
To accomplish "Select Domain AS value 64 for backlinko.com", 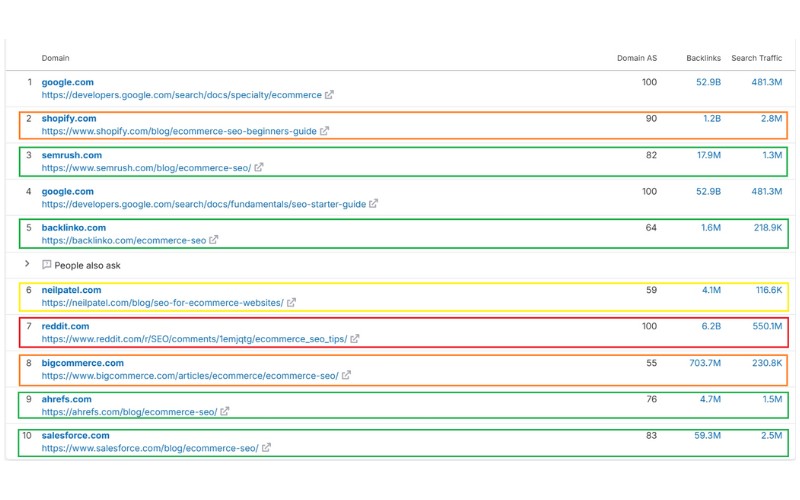I will tap(651, 228).
